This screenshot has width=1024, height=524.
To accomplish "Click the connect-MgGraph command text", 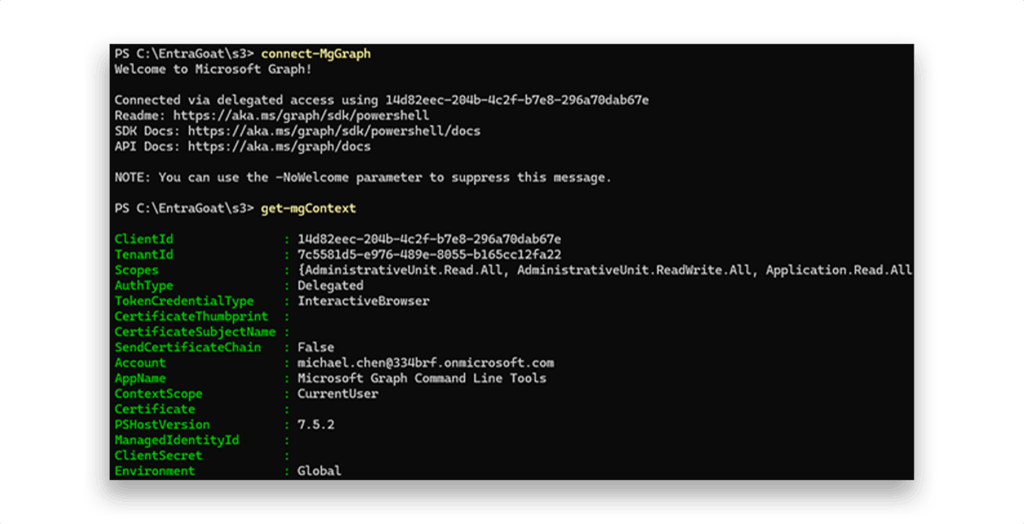I will [316, 54].
